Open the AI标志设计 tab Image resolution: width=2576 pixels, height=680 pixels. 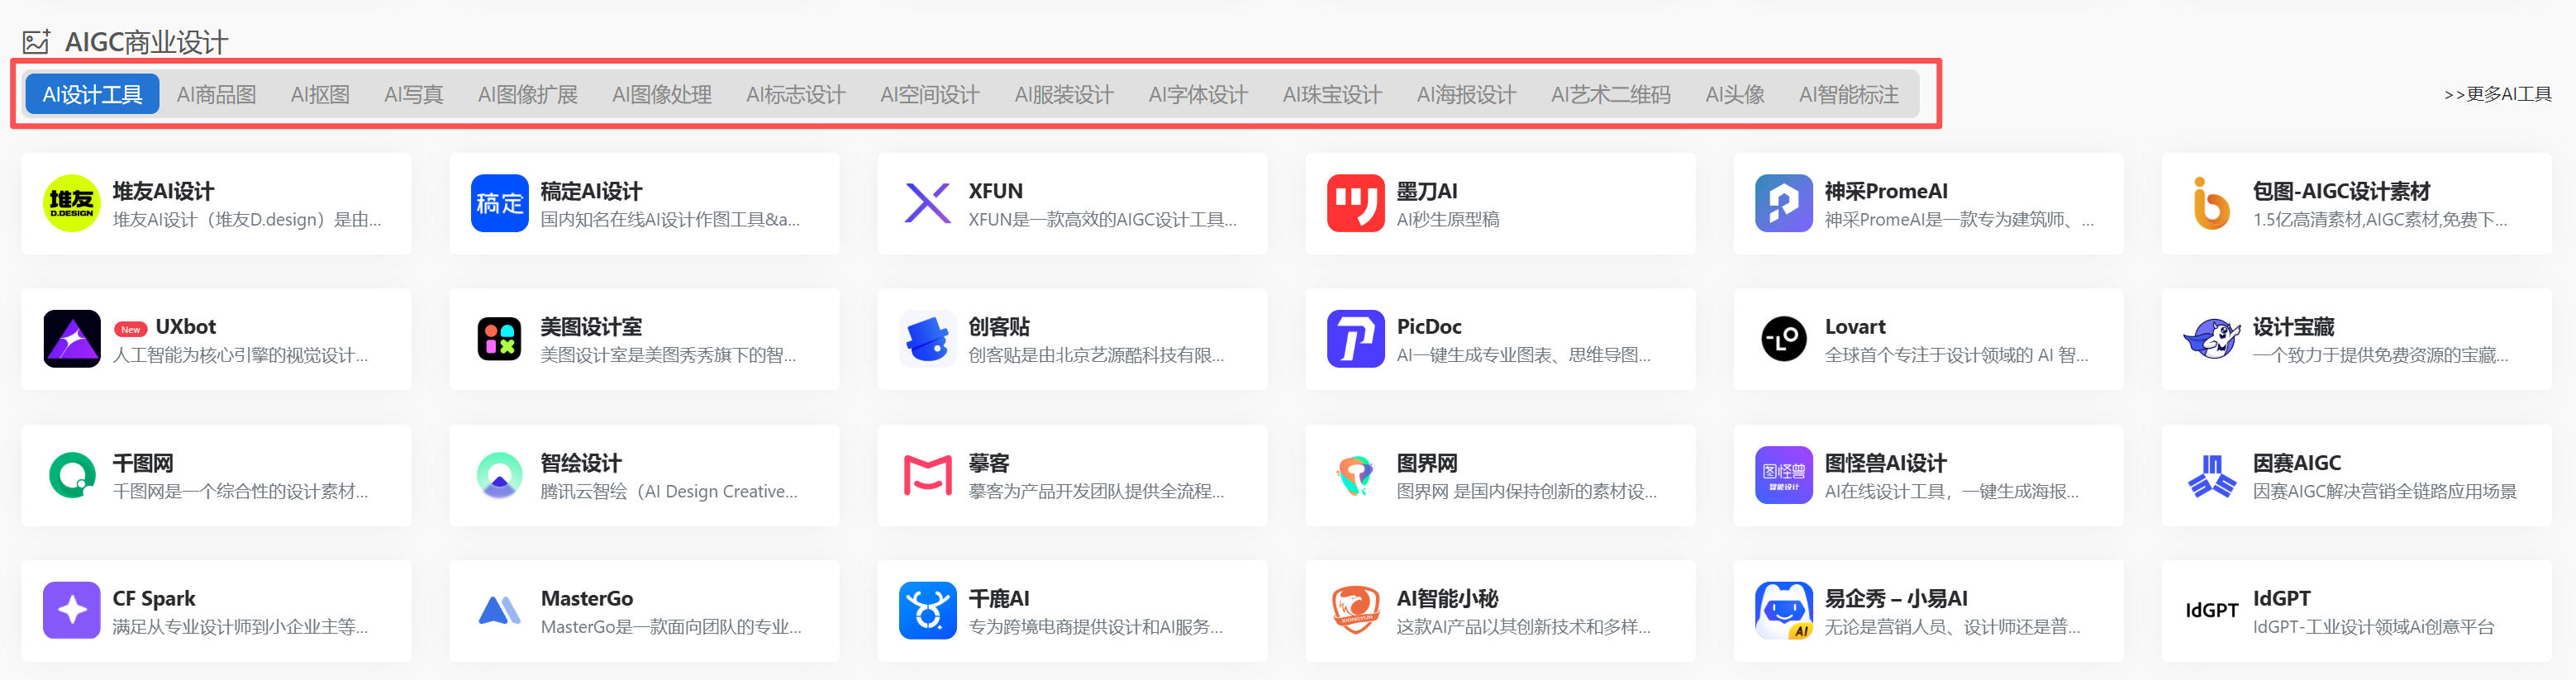pos(795,94)
